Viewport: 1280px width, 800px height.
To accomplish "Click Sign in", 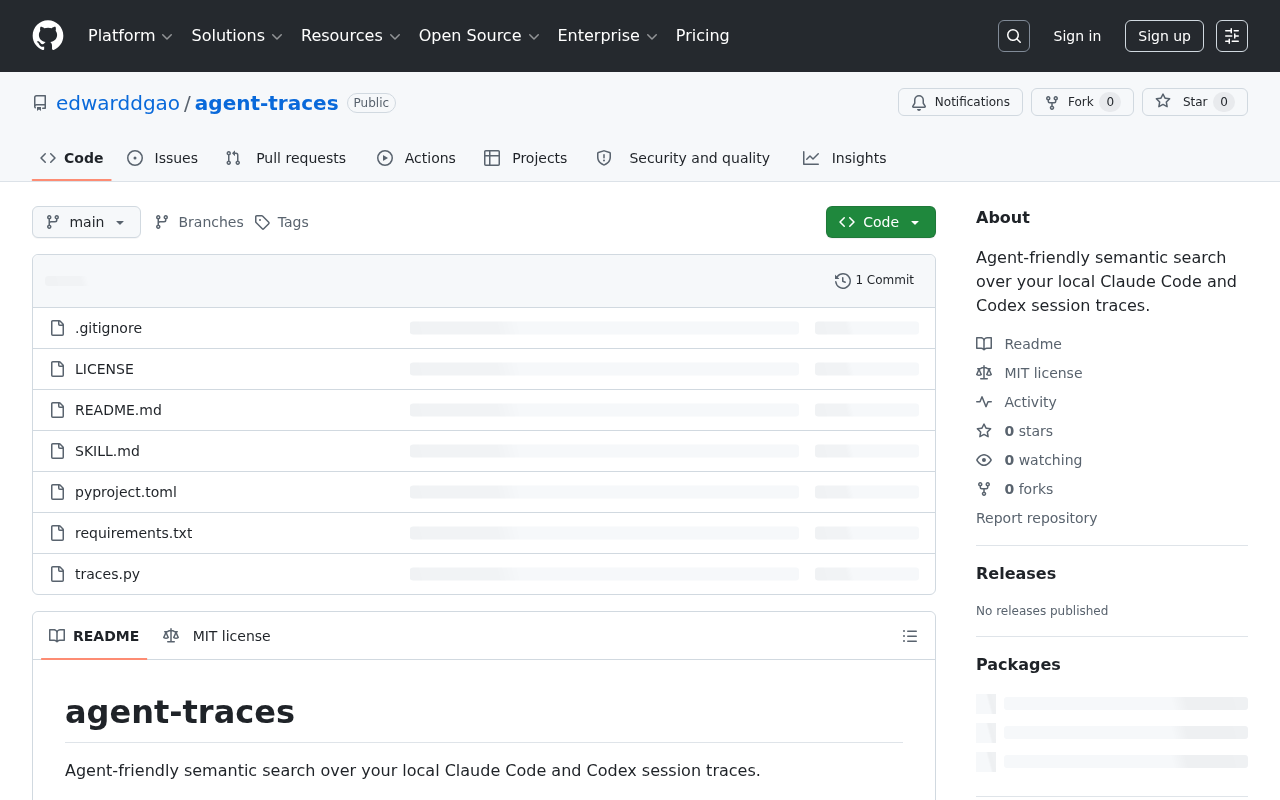I will pos(1077,36).
